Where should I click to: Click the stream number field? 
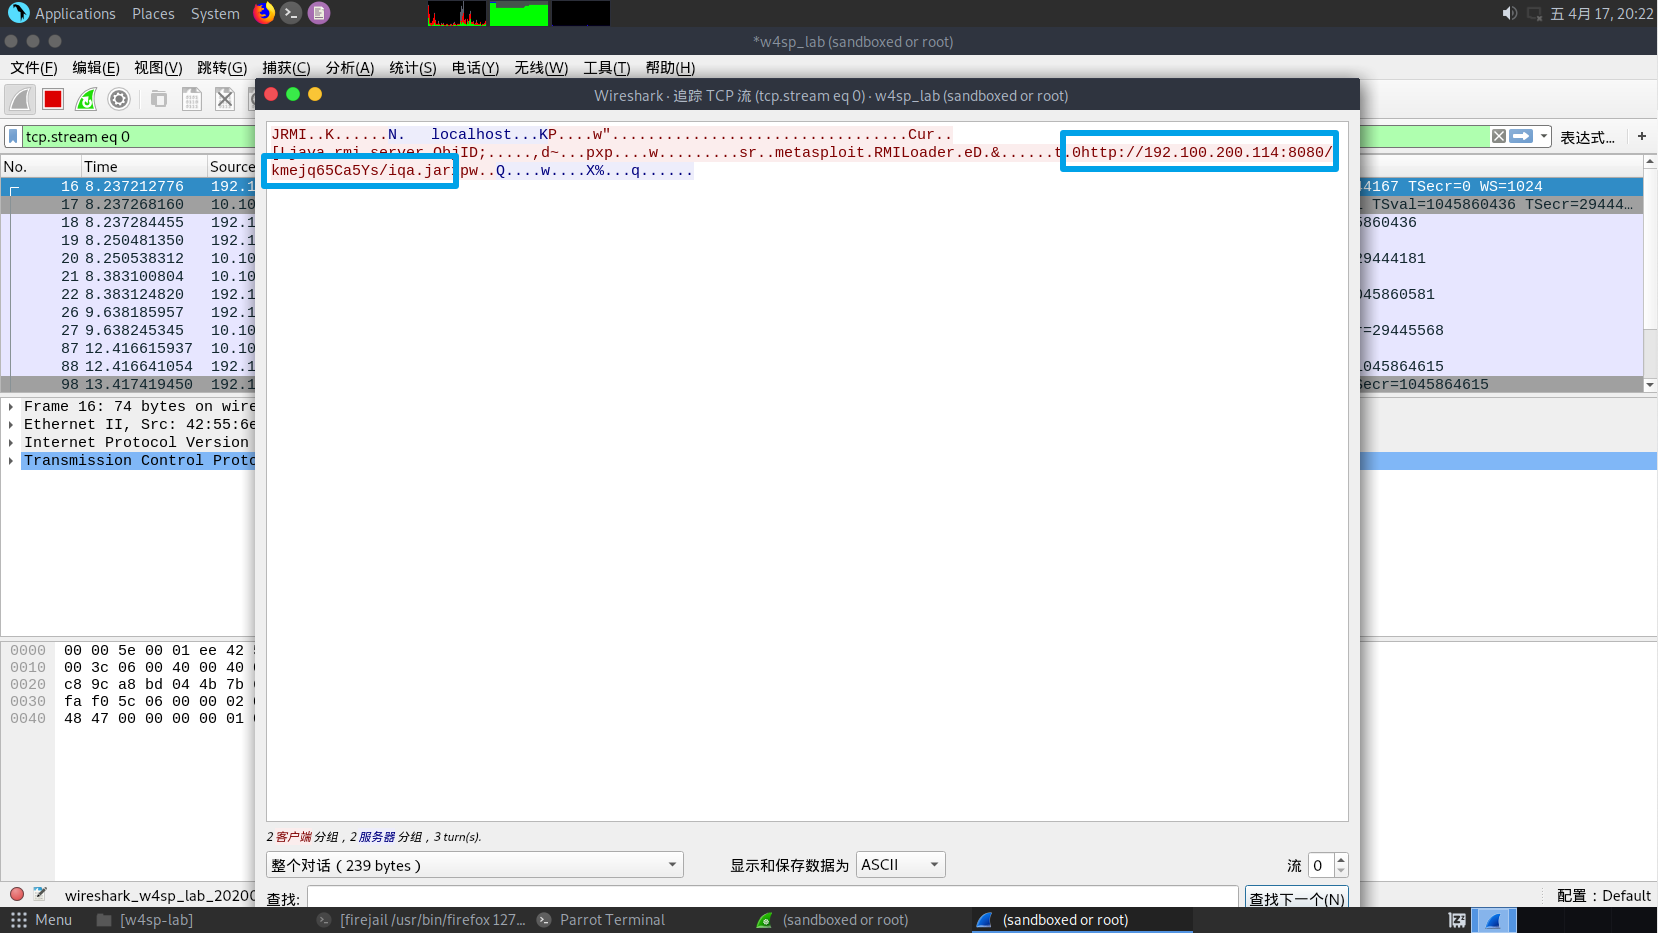(x=1321, y=865)
